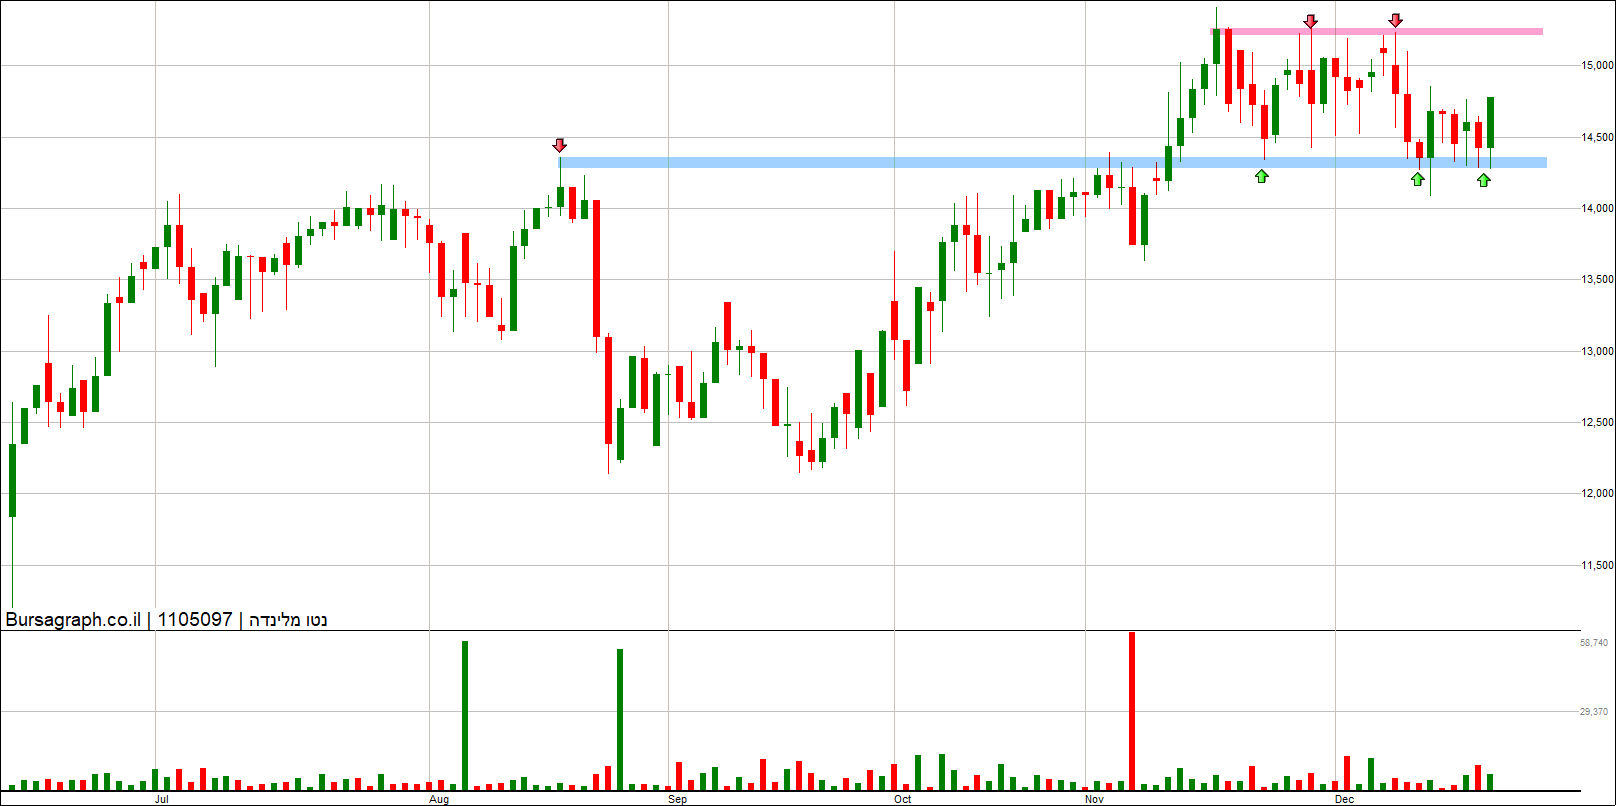Click the Nov month label
Screen dimensions: 1616x806
1095,799
